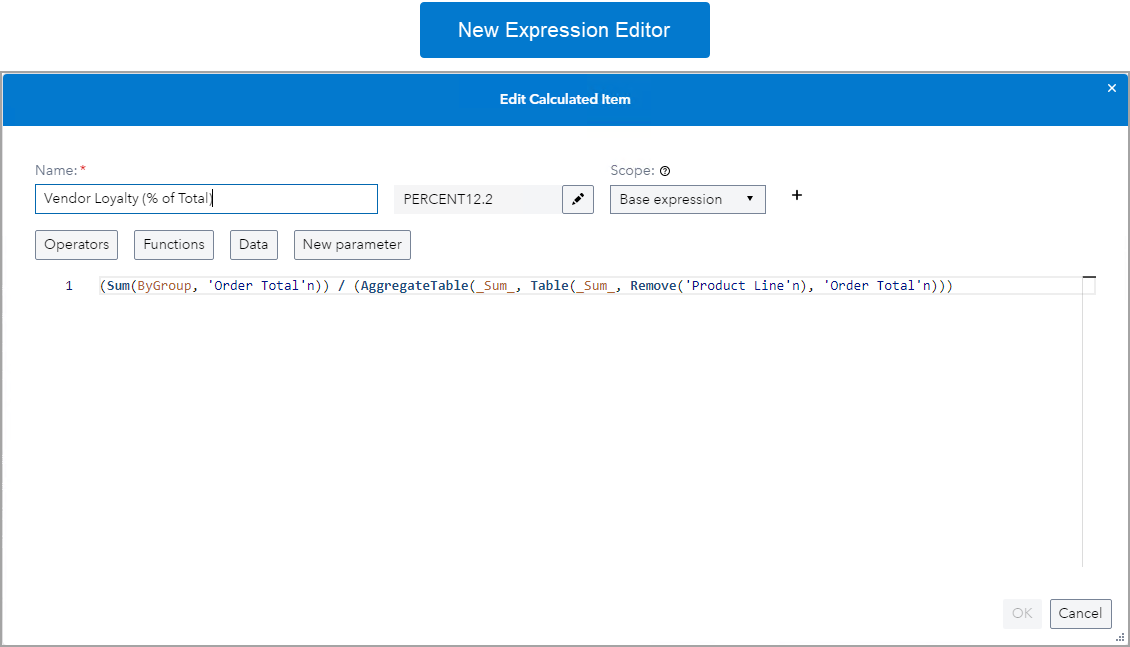Open the Base expression scope dropdown
Image resolution: width=1130 pixels, height=647 pixels.
click(687, 199)
